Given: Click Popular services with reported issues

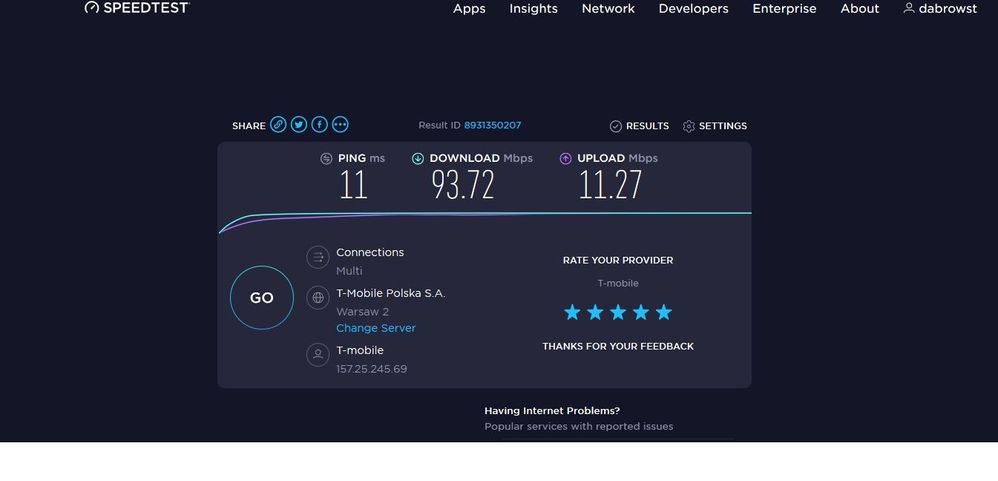Looking at the screenshot, I should coord(579,426).
